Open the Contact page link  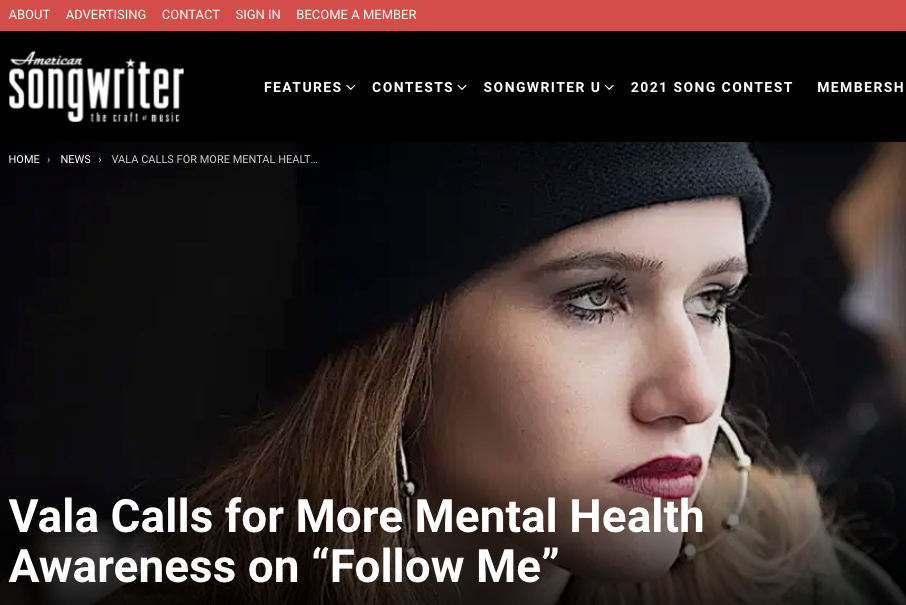pyautogui.click(x=191, y=15)
